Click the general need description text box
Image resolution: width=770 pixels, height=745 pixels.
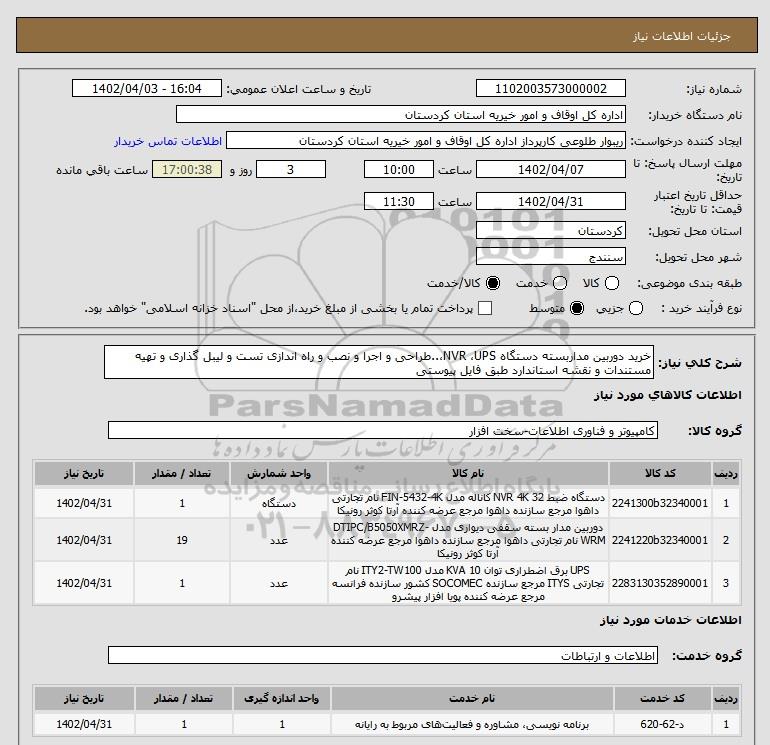point(379,362)
